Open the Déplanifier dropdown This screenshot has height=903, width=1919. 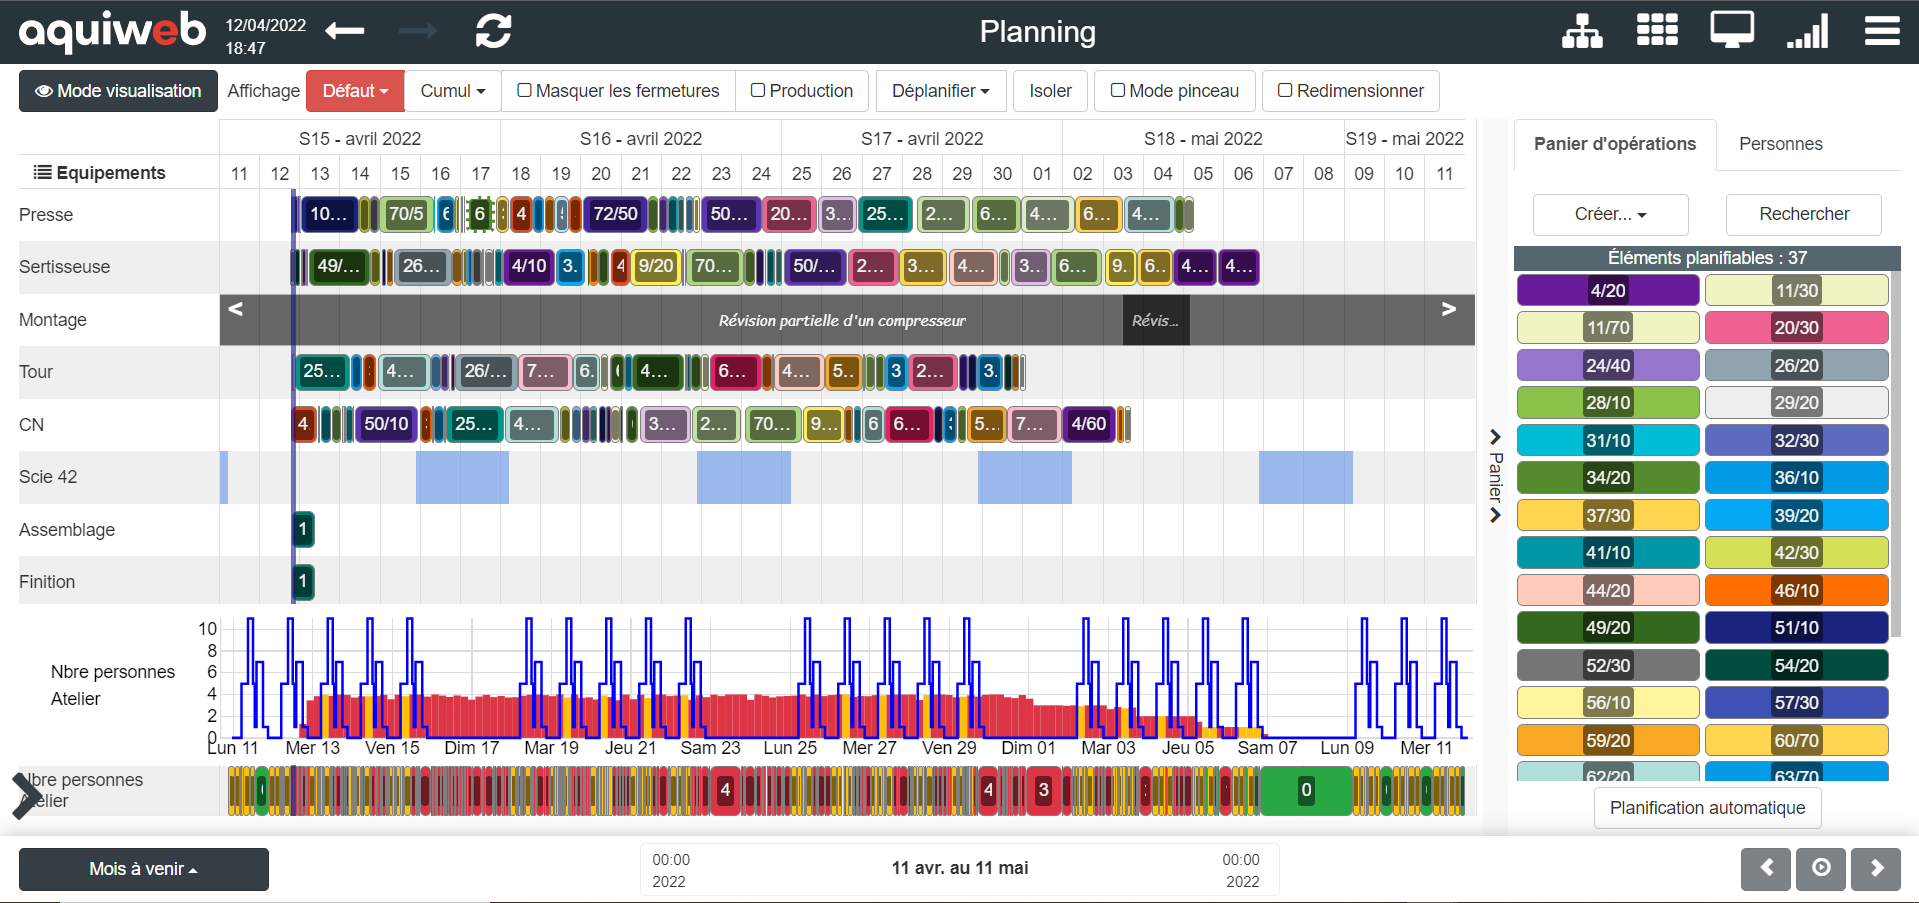[940, 91]
